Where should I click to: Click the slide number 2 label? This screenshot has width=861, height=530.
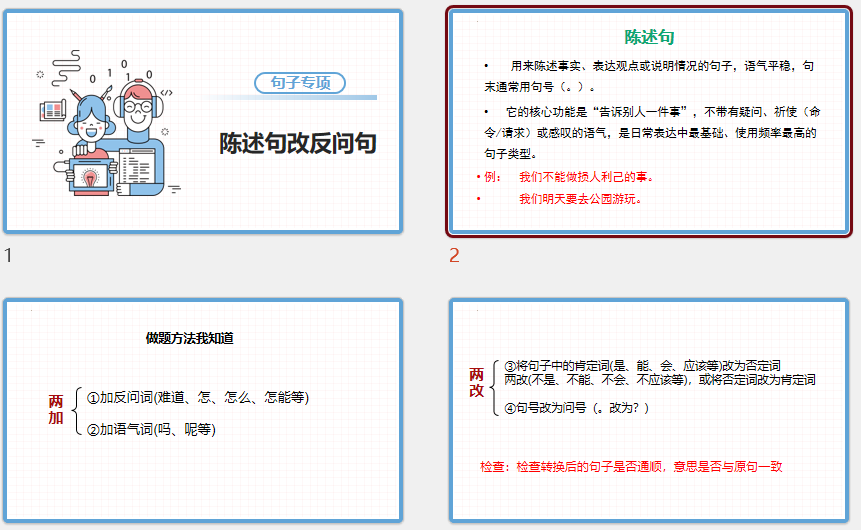454,255
